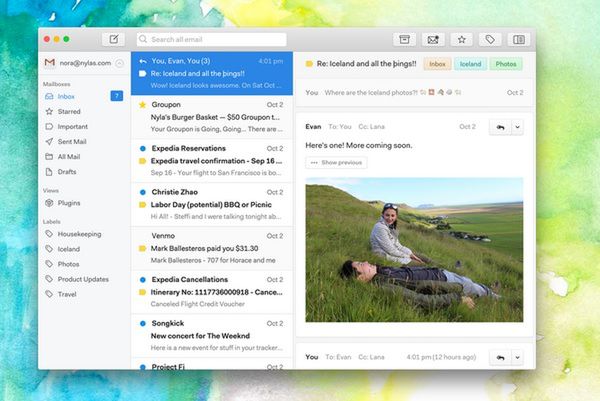600x401 pixels.
Task: Open the Starred mailbox
Action: (84, 111)
